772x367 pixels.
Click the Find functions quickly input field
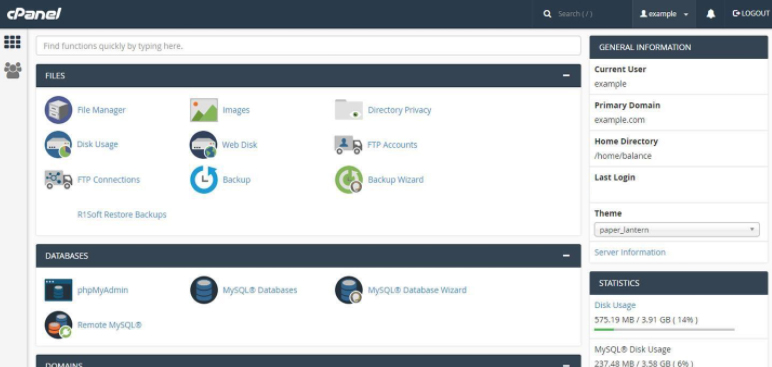click(x=308, y=46)
